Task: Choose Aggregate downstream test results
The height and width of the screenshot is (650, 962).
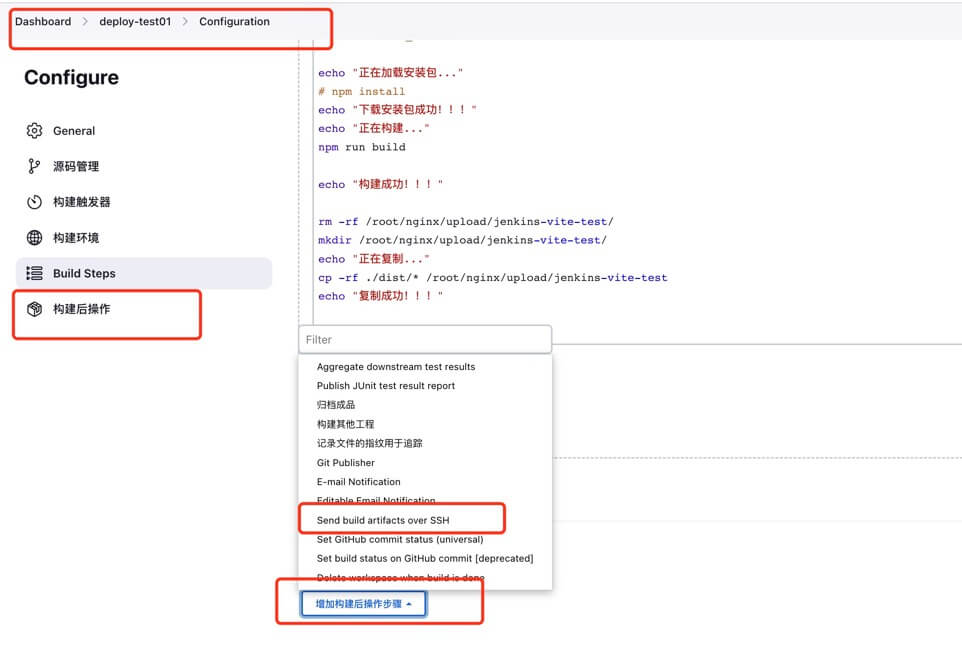Action: pos(396,367)
